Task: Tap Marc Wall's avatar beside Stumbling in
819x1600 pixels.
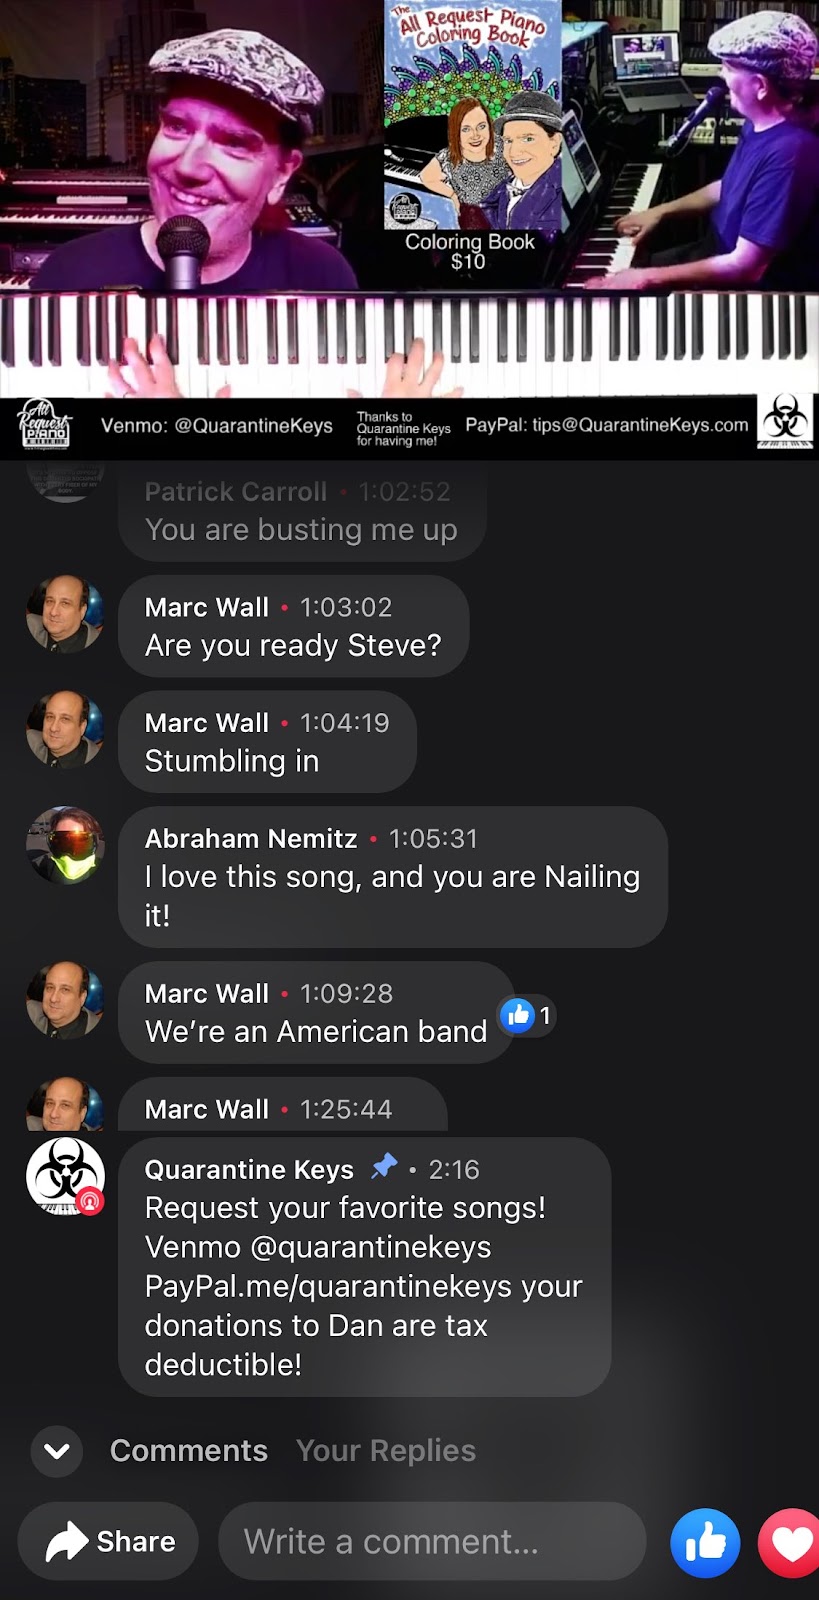Action: pyautogui.click(x=65, y=730)
